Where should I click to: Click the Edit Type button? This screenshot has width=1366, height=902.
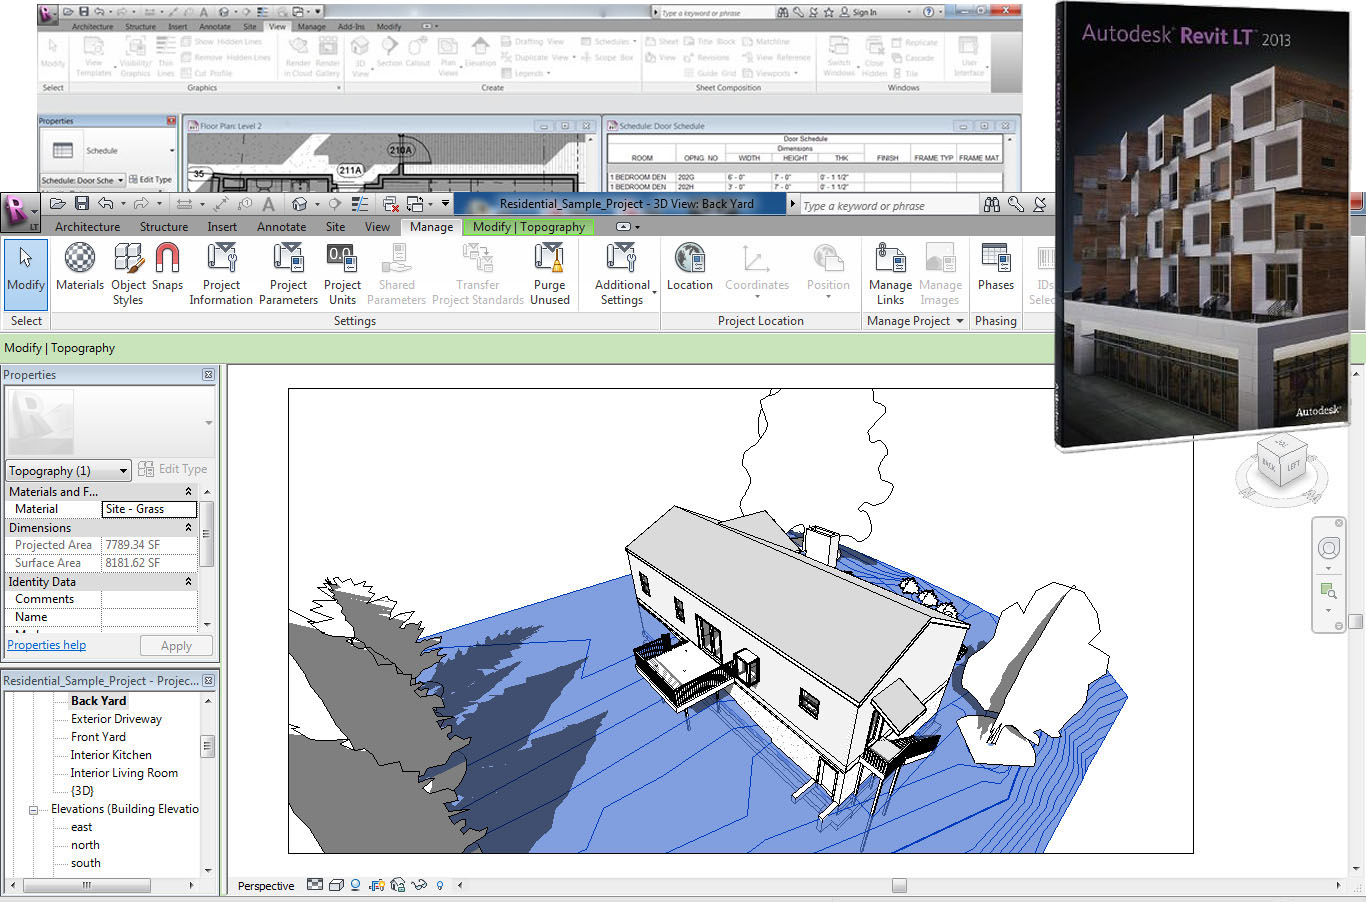click(x=173, y=469)
